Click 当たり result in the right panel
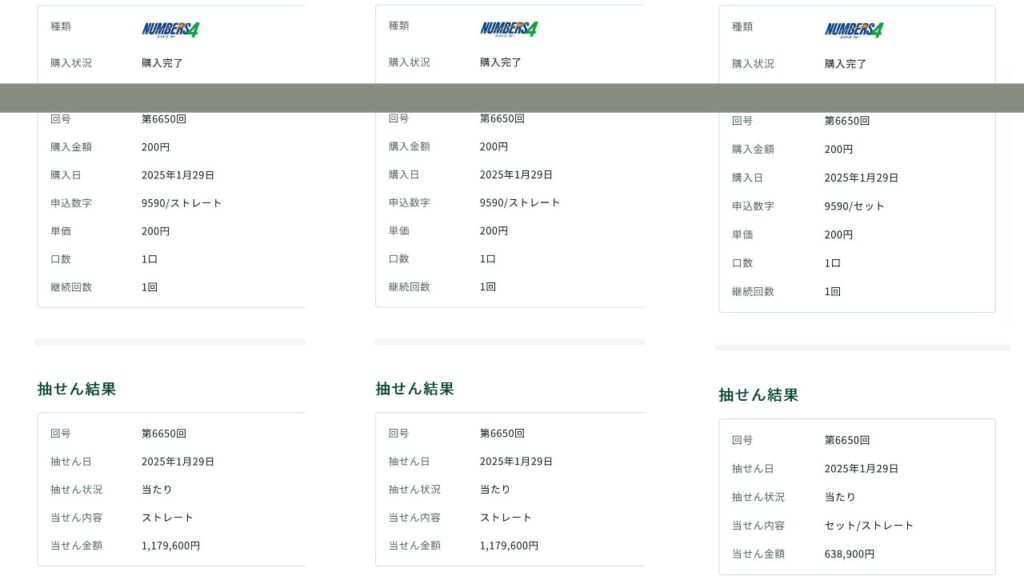 (840, 497)
